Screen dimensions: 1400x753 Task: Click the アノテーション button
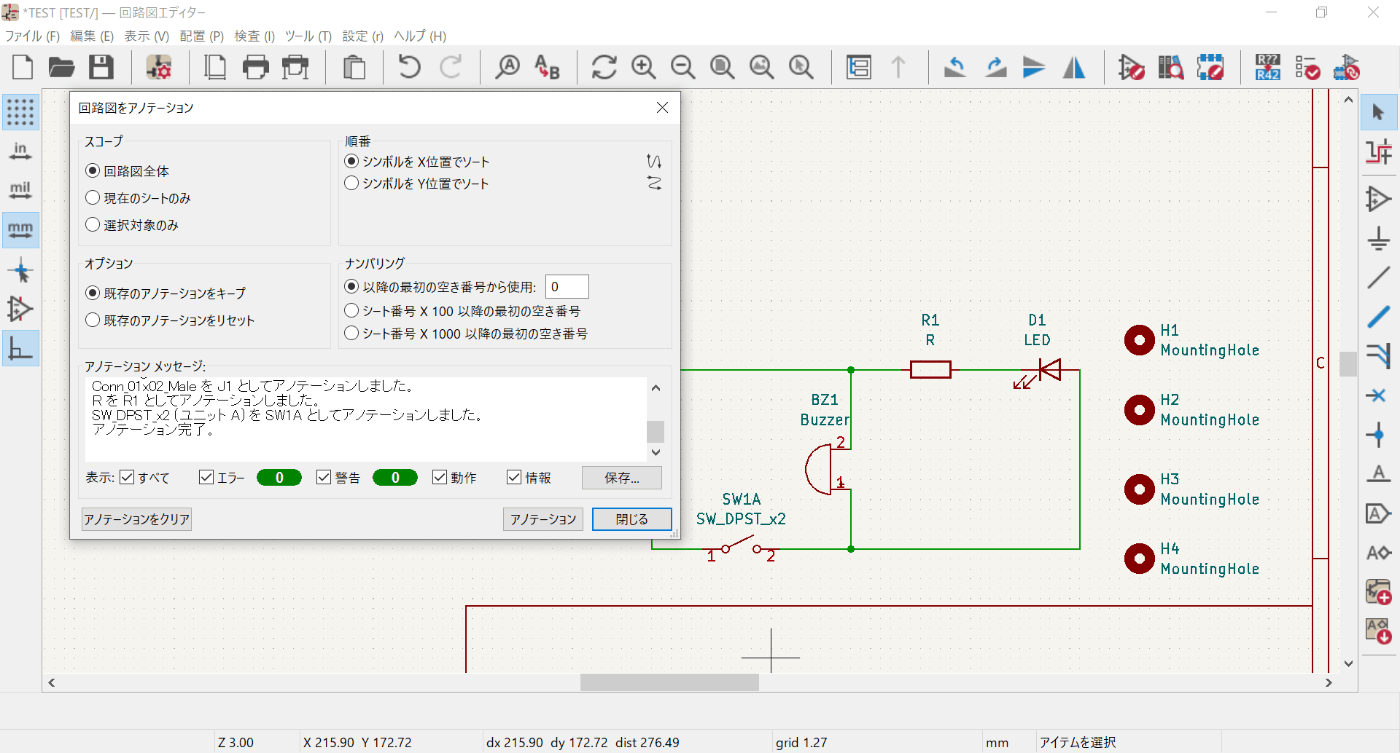point(543,519)
